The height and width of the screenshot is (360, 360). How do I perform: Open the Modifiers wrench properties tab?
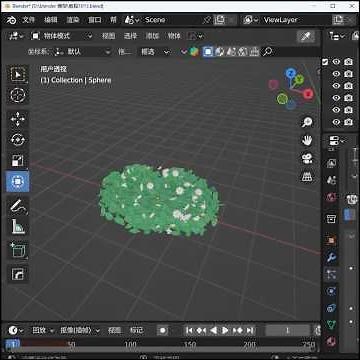(x=331, y=257)
